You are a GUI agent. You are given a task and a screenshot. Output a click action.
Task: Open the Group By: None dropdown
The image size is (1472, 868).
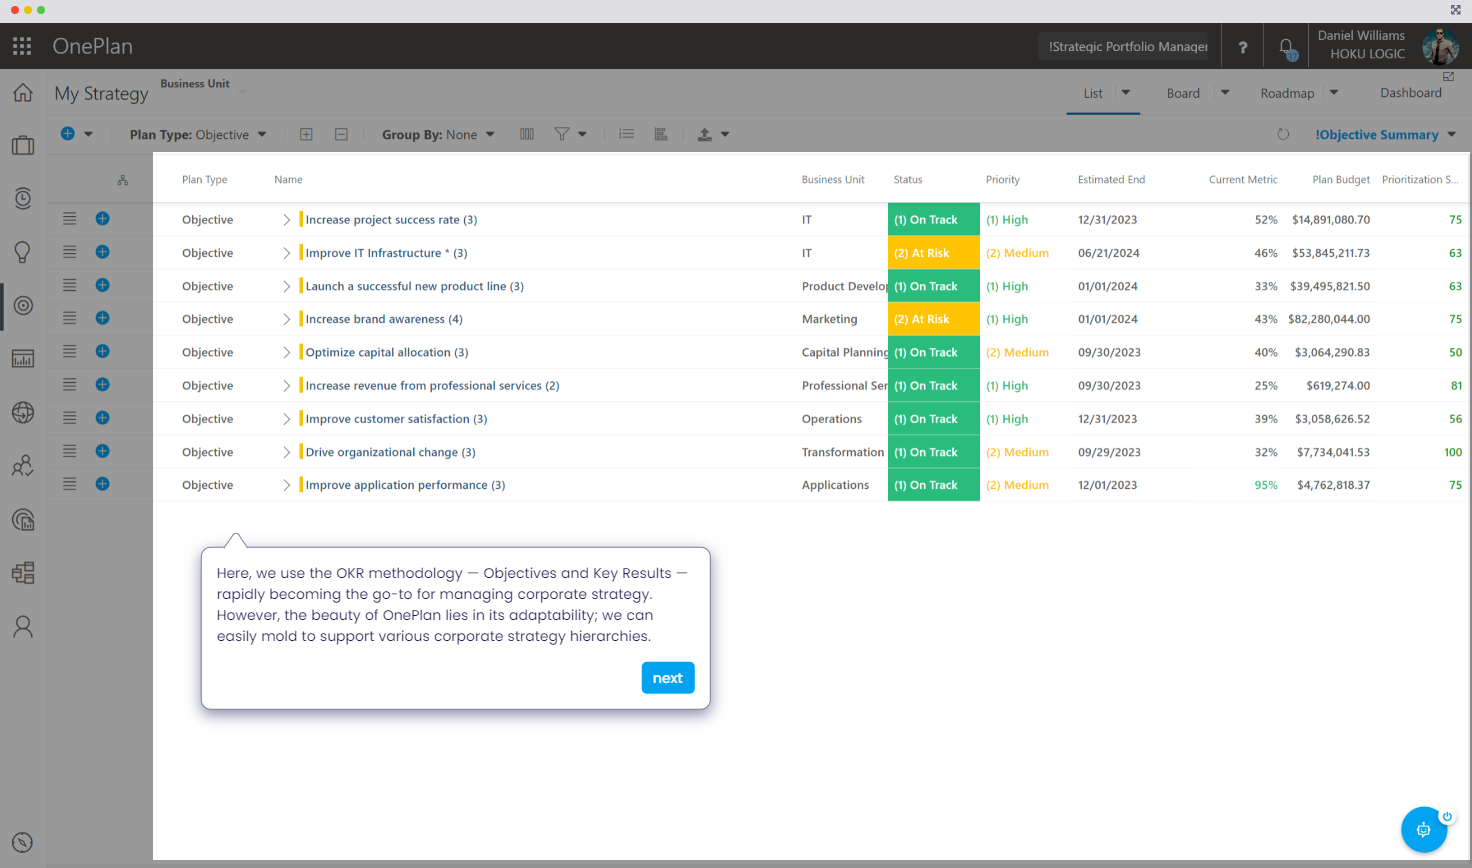(438, 135)
